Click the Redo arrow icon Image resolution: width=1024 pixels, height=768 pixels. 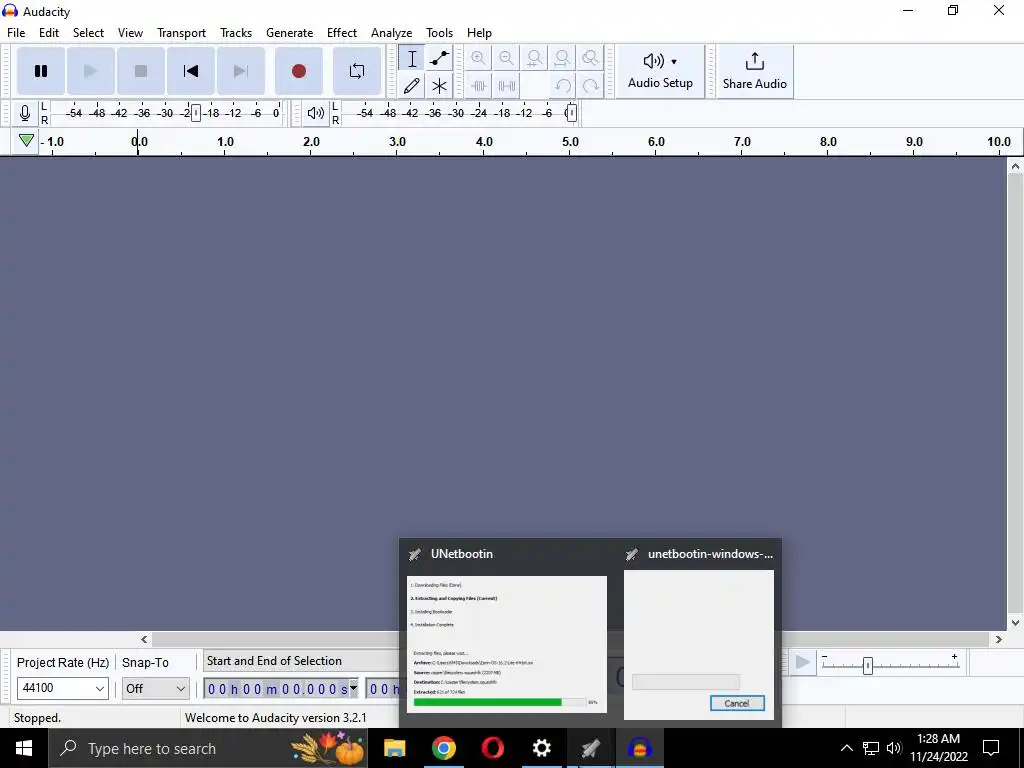click(x=590, y=86)
